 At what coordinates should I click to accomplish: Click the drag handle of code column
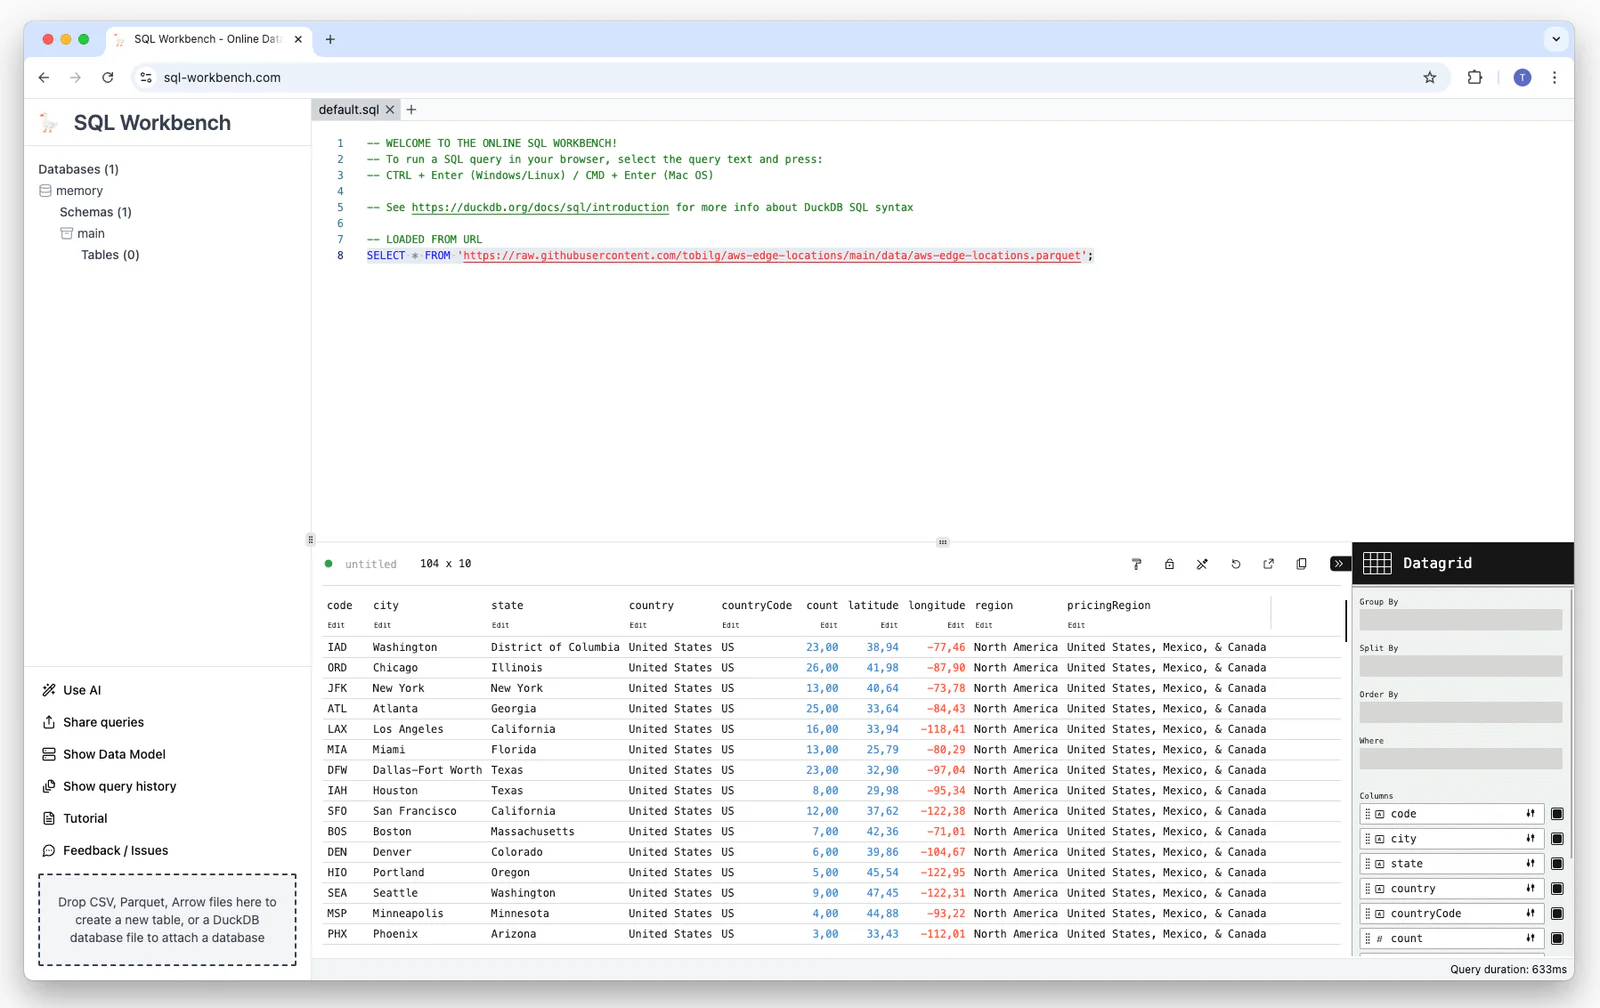tap(1368, 814)
